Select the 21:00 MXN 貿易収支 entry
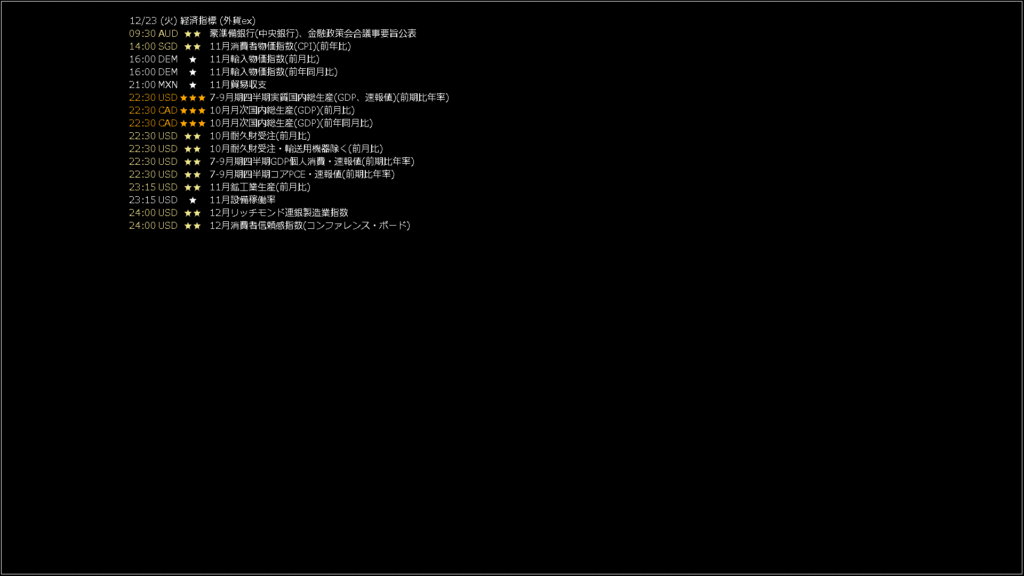This screenshot has width=1024, height=576. (197, 85)
